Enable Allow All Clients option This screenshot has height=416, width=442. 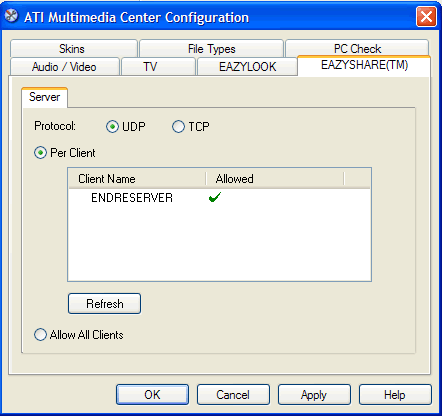(40, 335)
